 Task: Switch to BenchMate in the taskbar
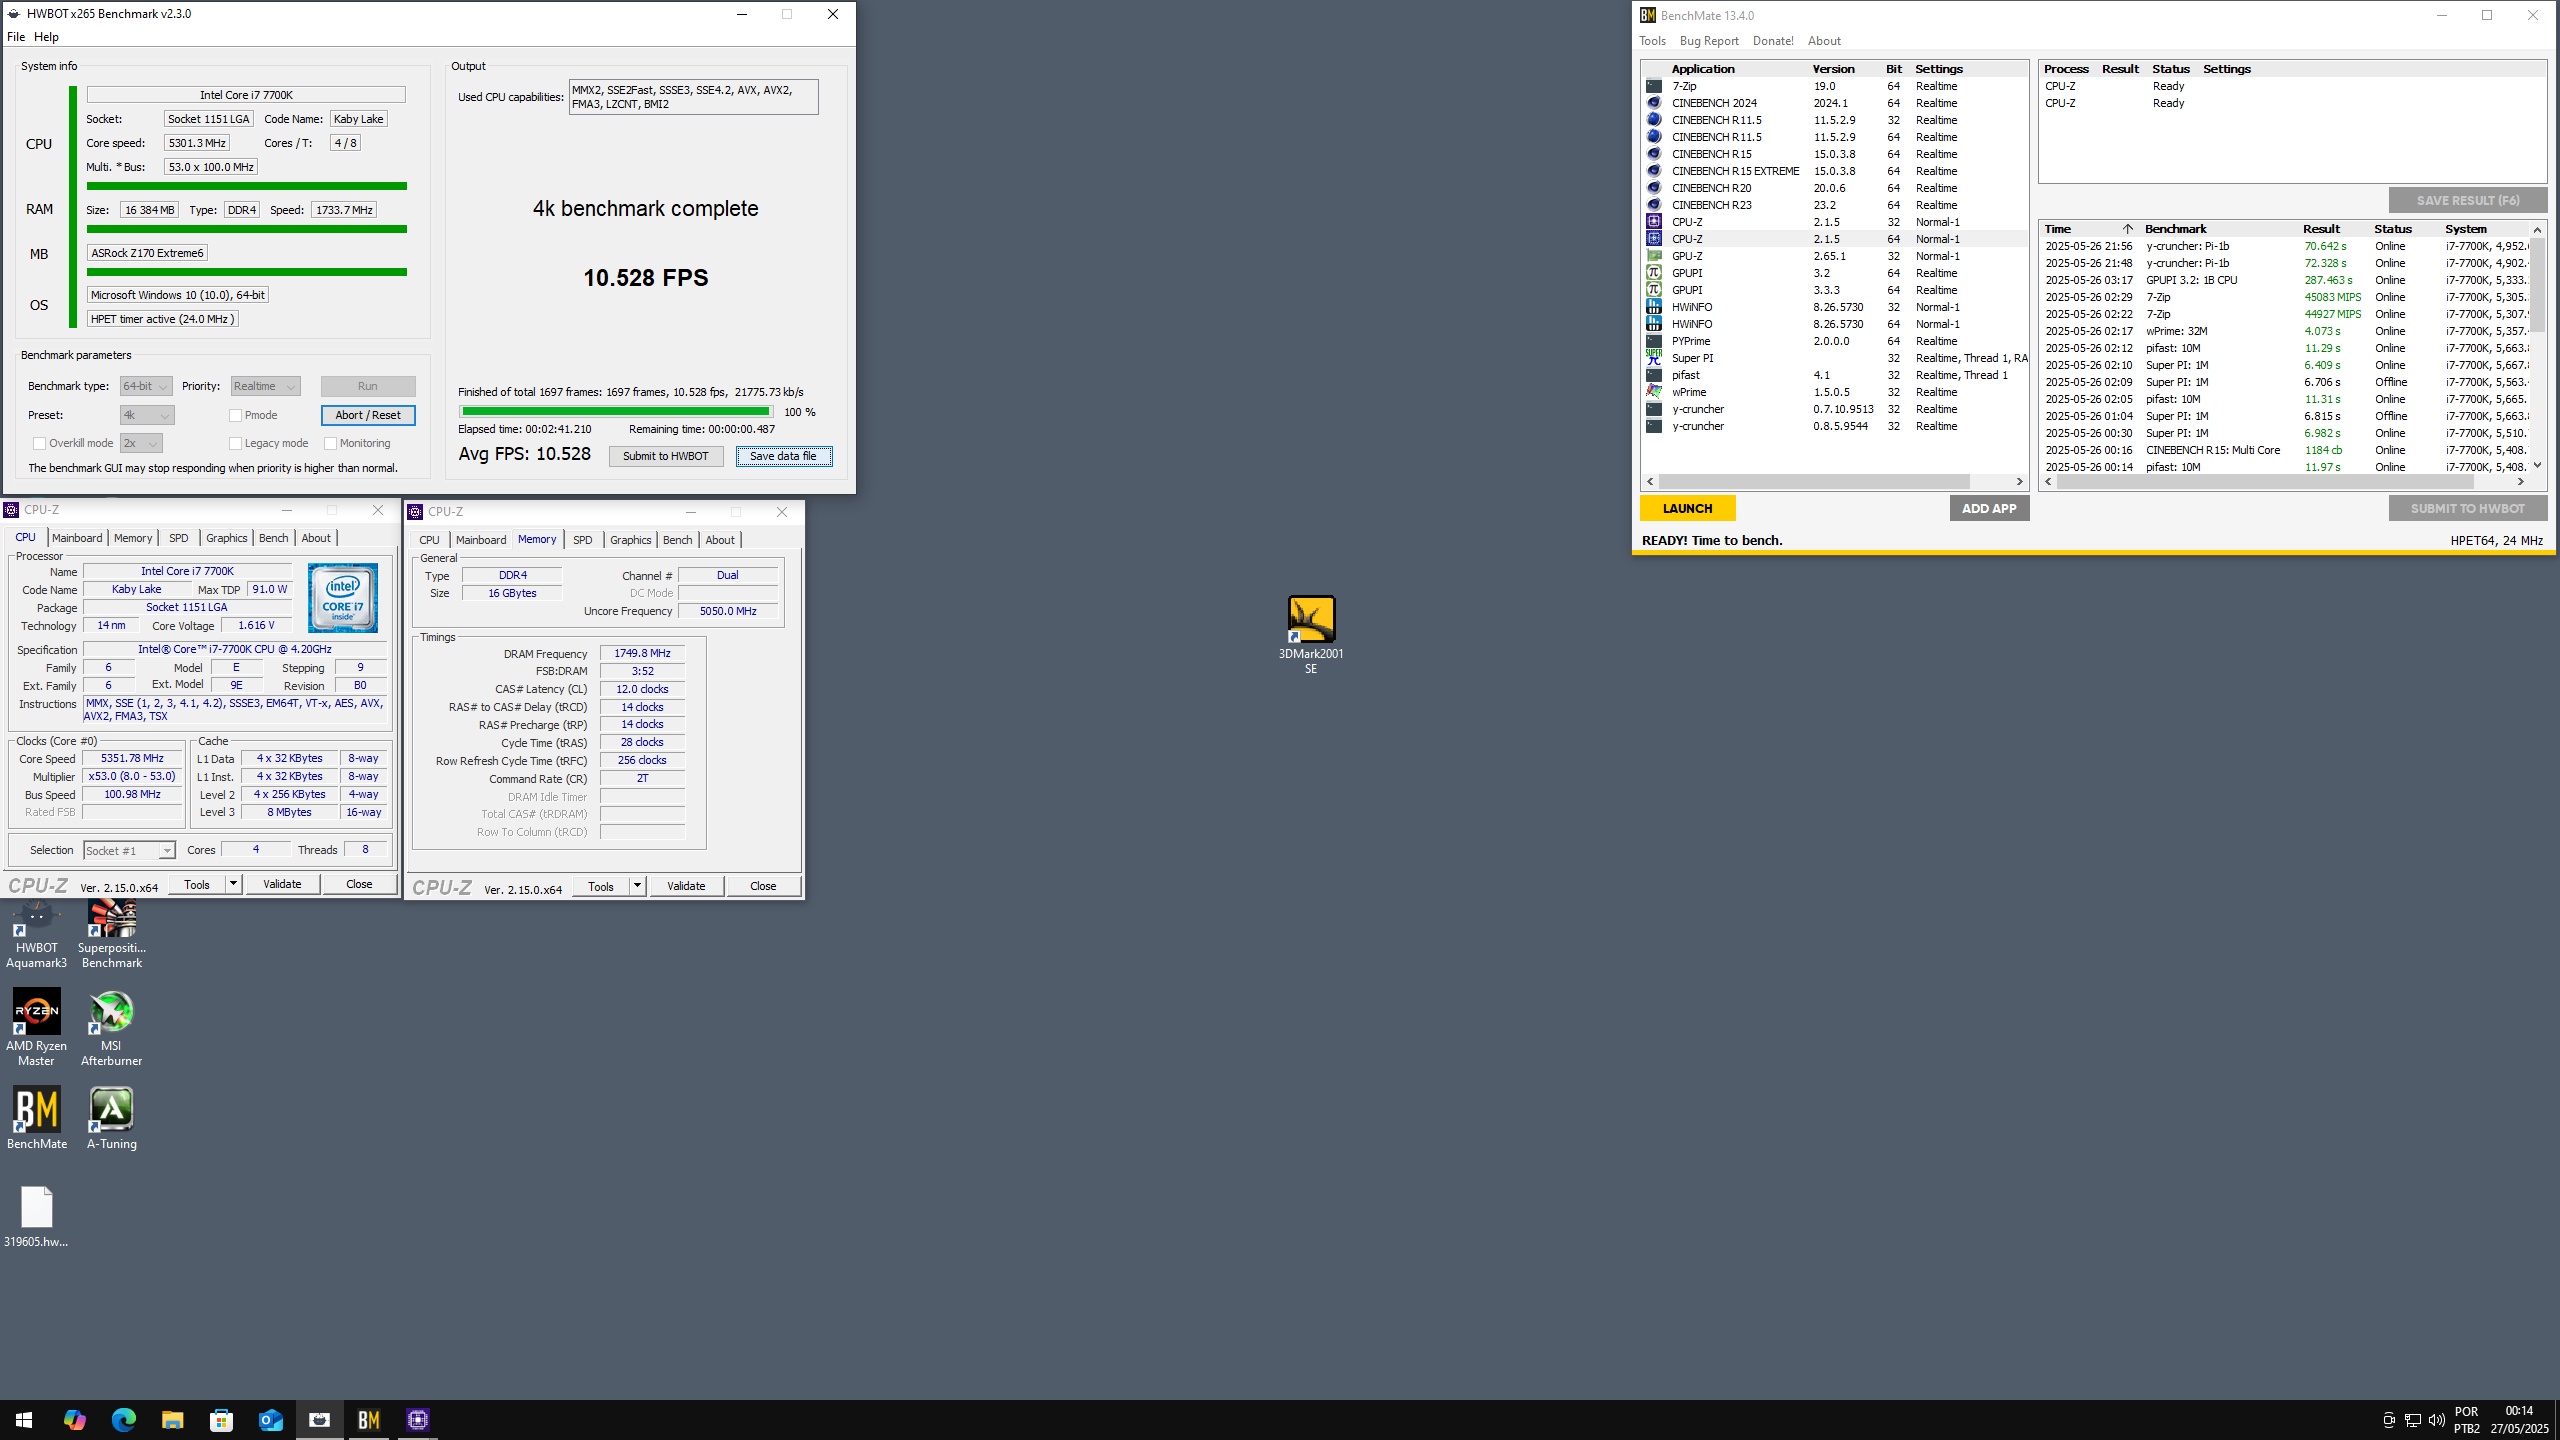point(368,1420)
